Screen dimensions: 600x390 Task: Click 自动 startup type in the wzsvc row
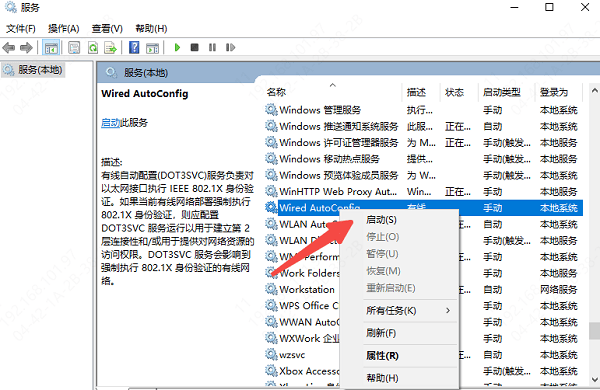tap(492, 355)
